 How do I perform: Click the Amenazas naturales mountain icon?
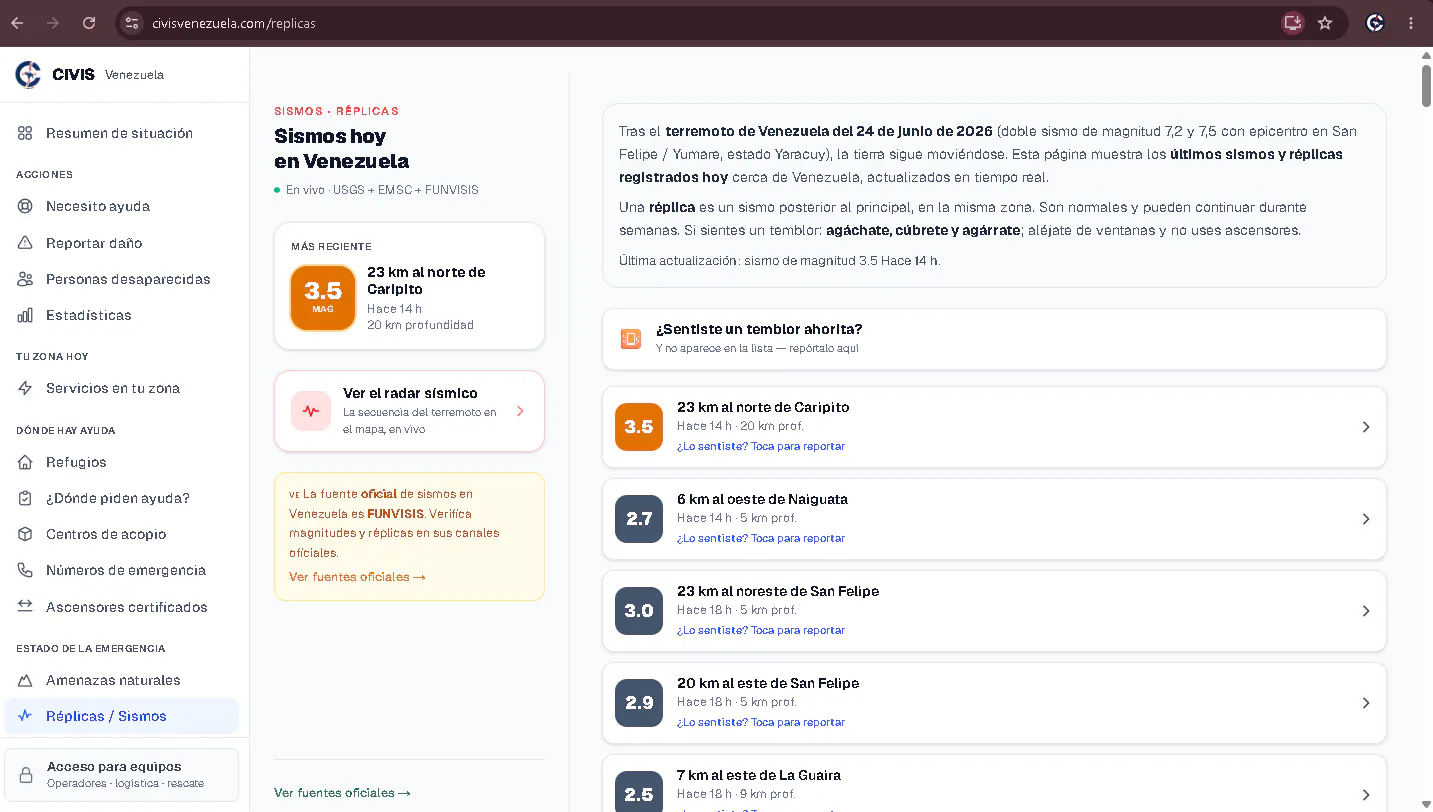(25, 680)
